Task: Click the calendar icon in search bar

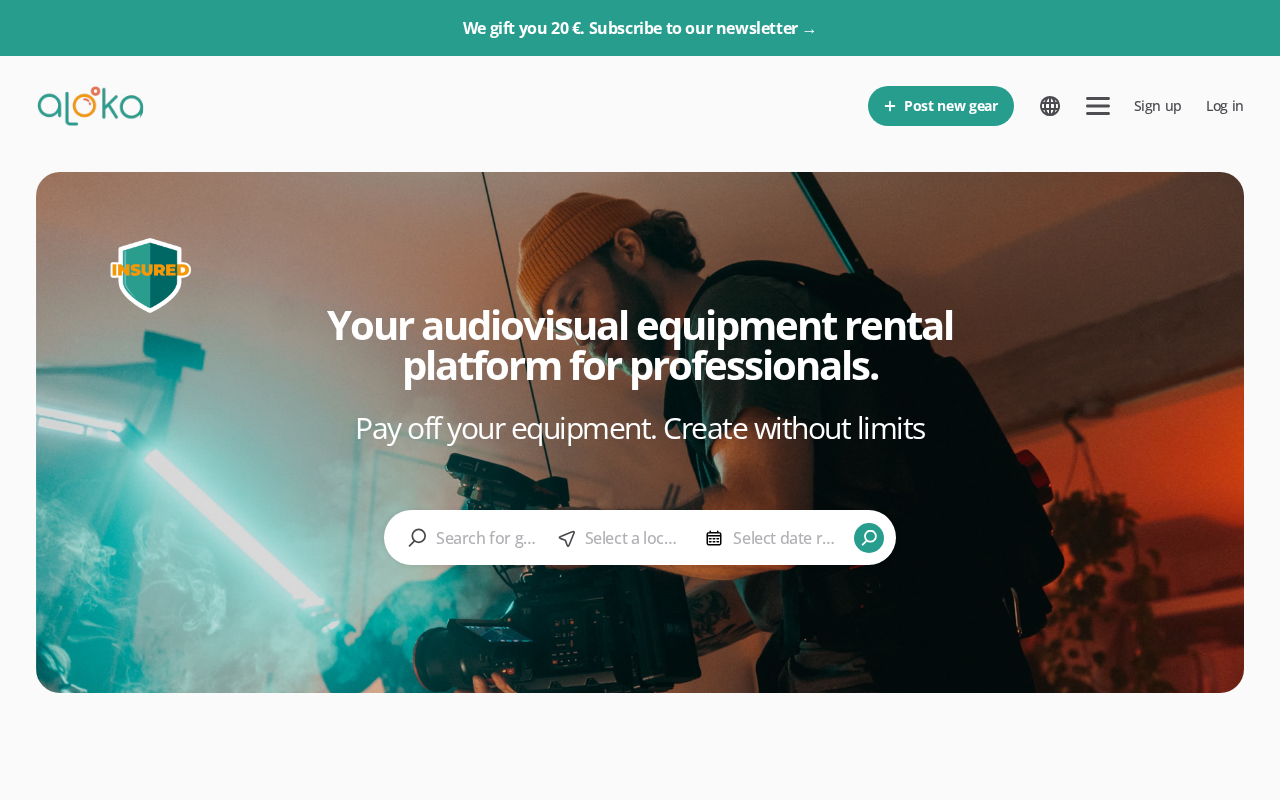Action: coord(714,538)
